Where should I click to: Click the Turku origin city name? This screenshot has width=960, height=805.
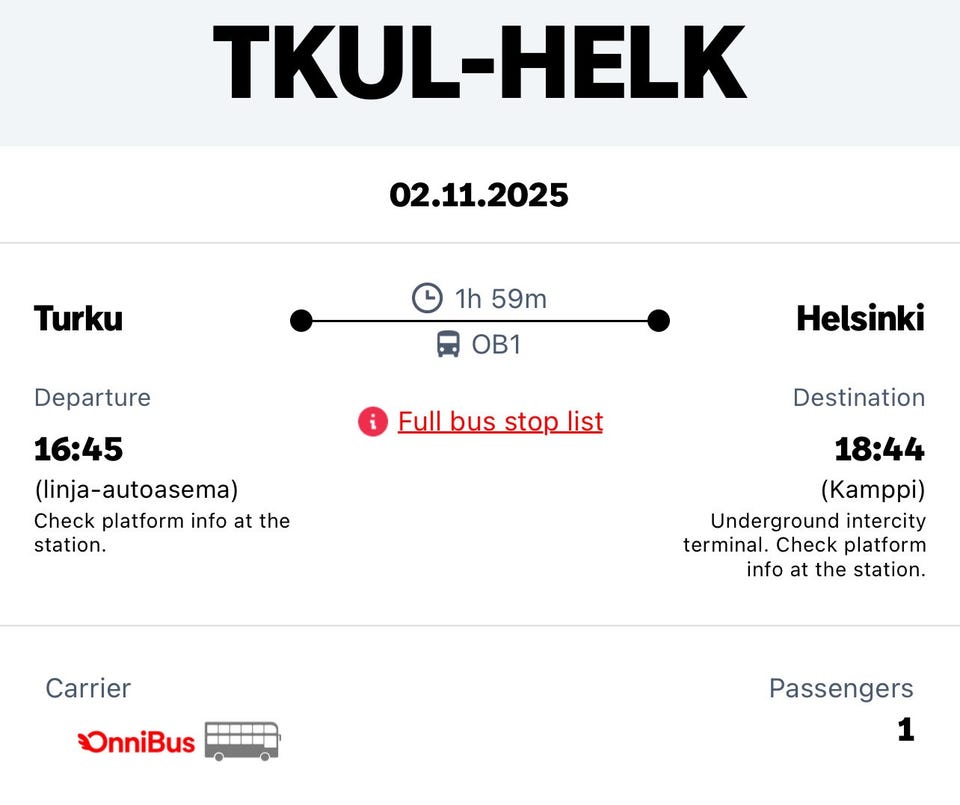[79, 319]
